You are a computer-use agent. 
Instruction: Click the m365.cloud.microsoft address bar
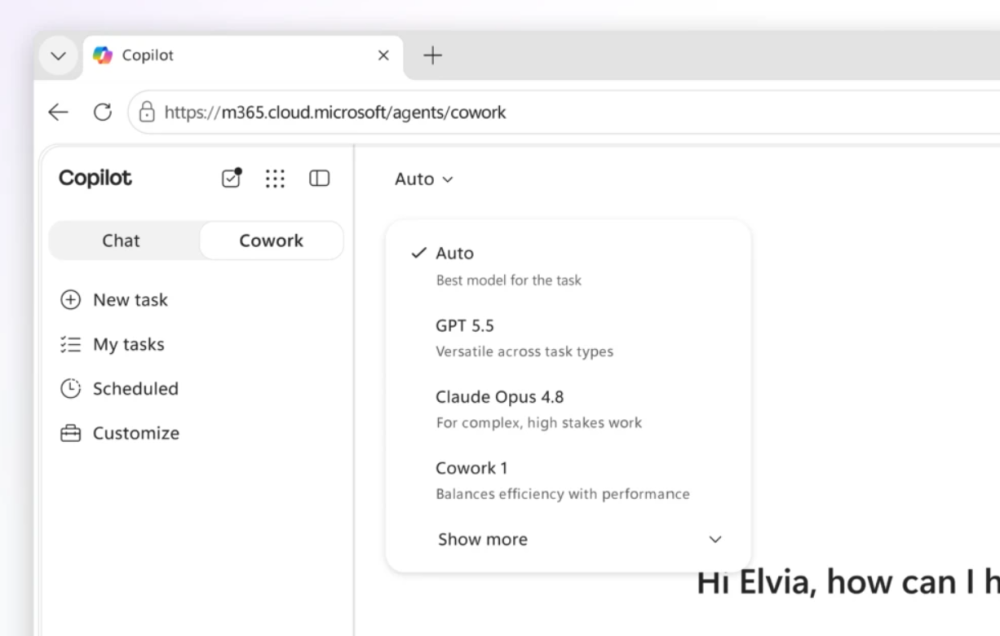coord(564,112)
